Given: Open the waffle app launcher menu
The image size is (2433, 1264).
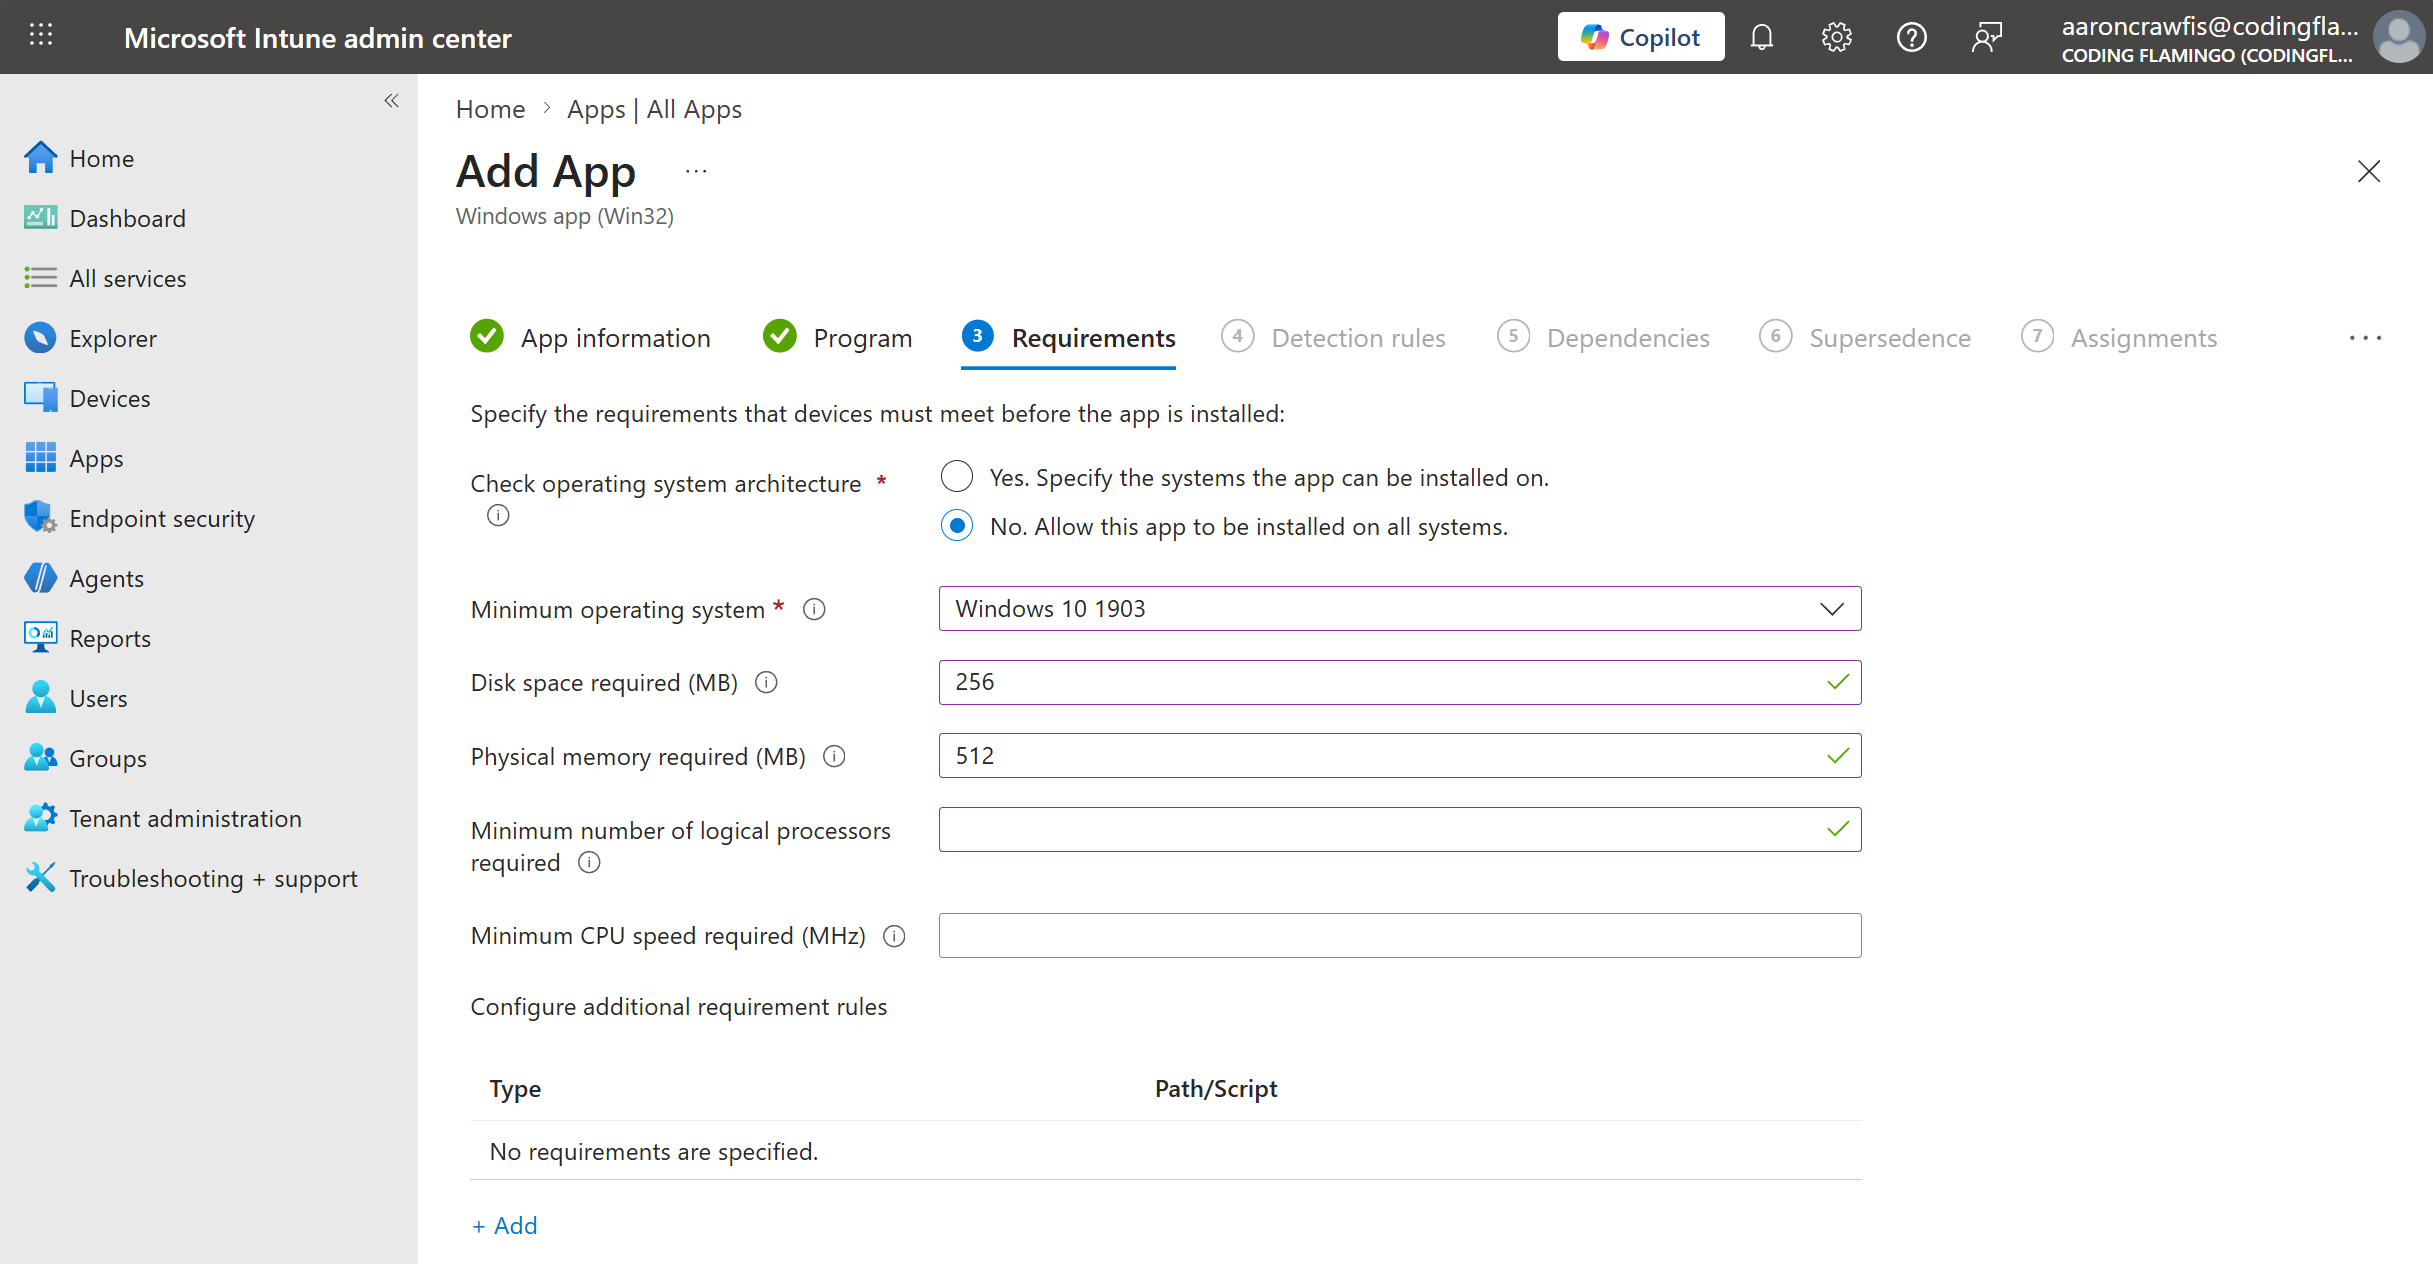Looking at the screenshot, I should point(41,36).
